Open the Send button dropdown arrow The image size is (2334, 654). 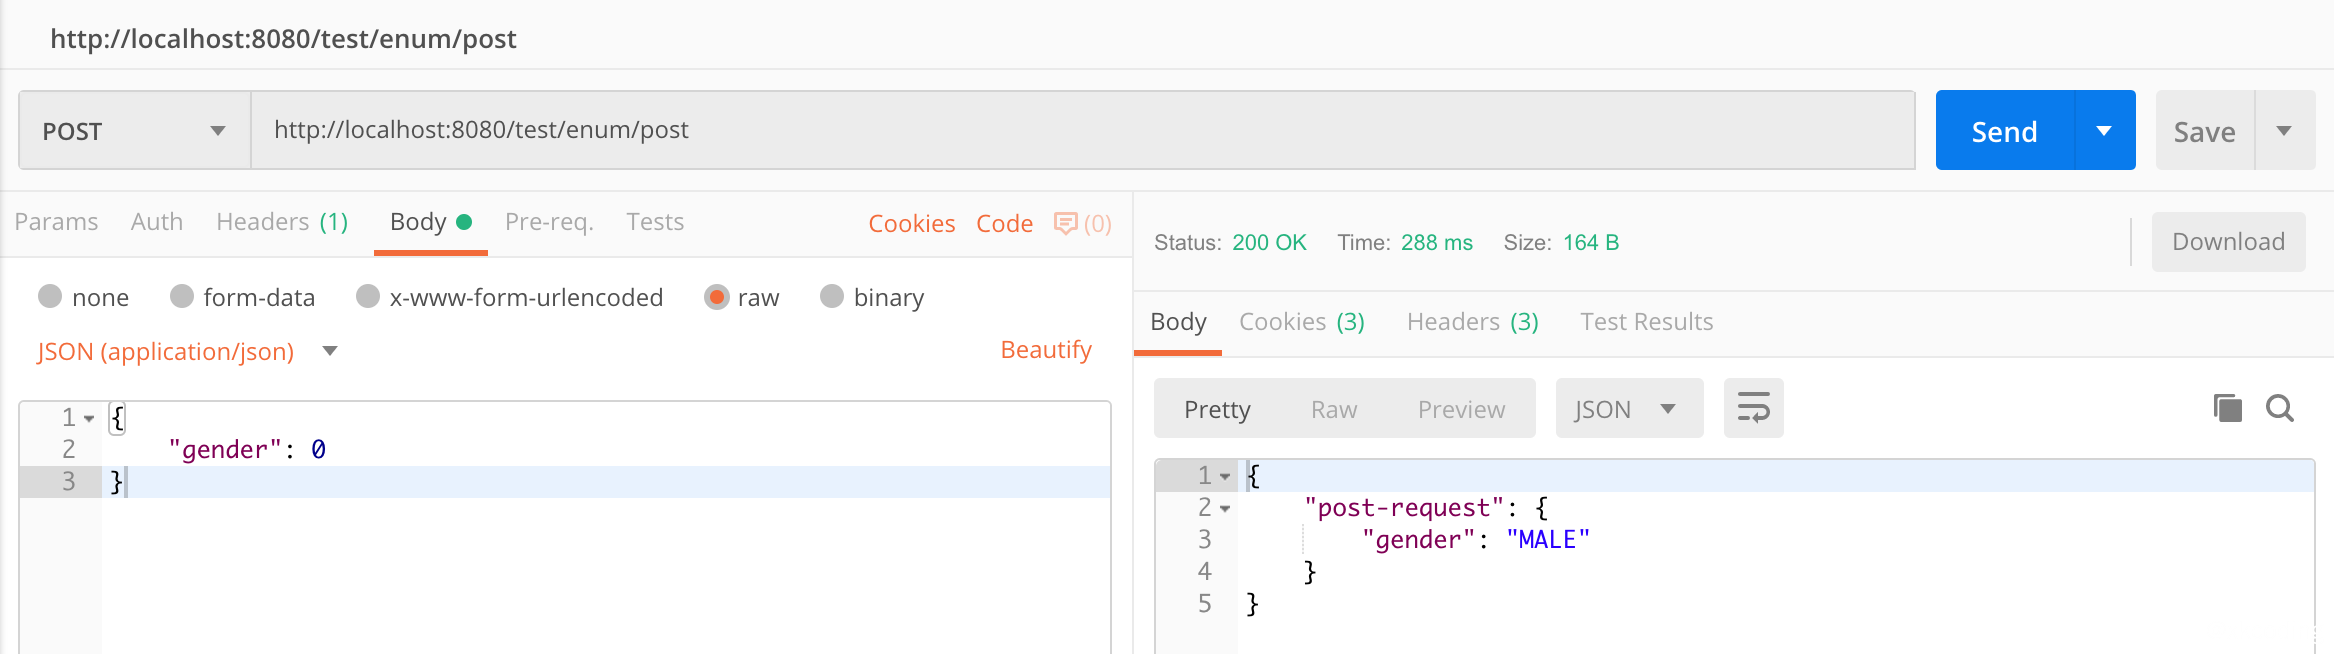click(2104, 131)
